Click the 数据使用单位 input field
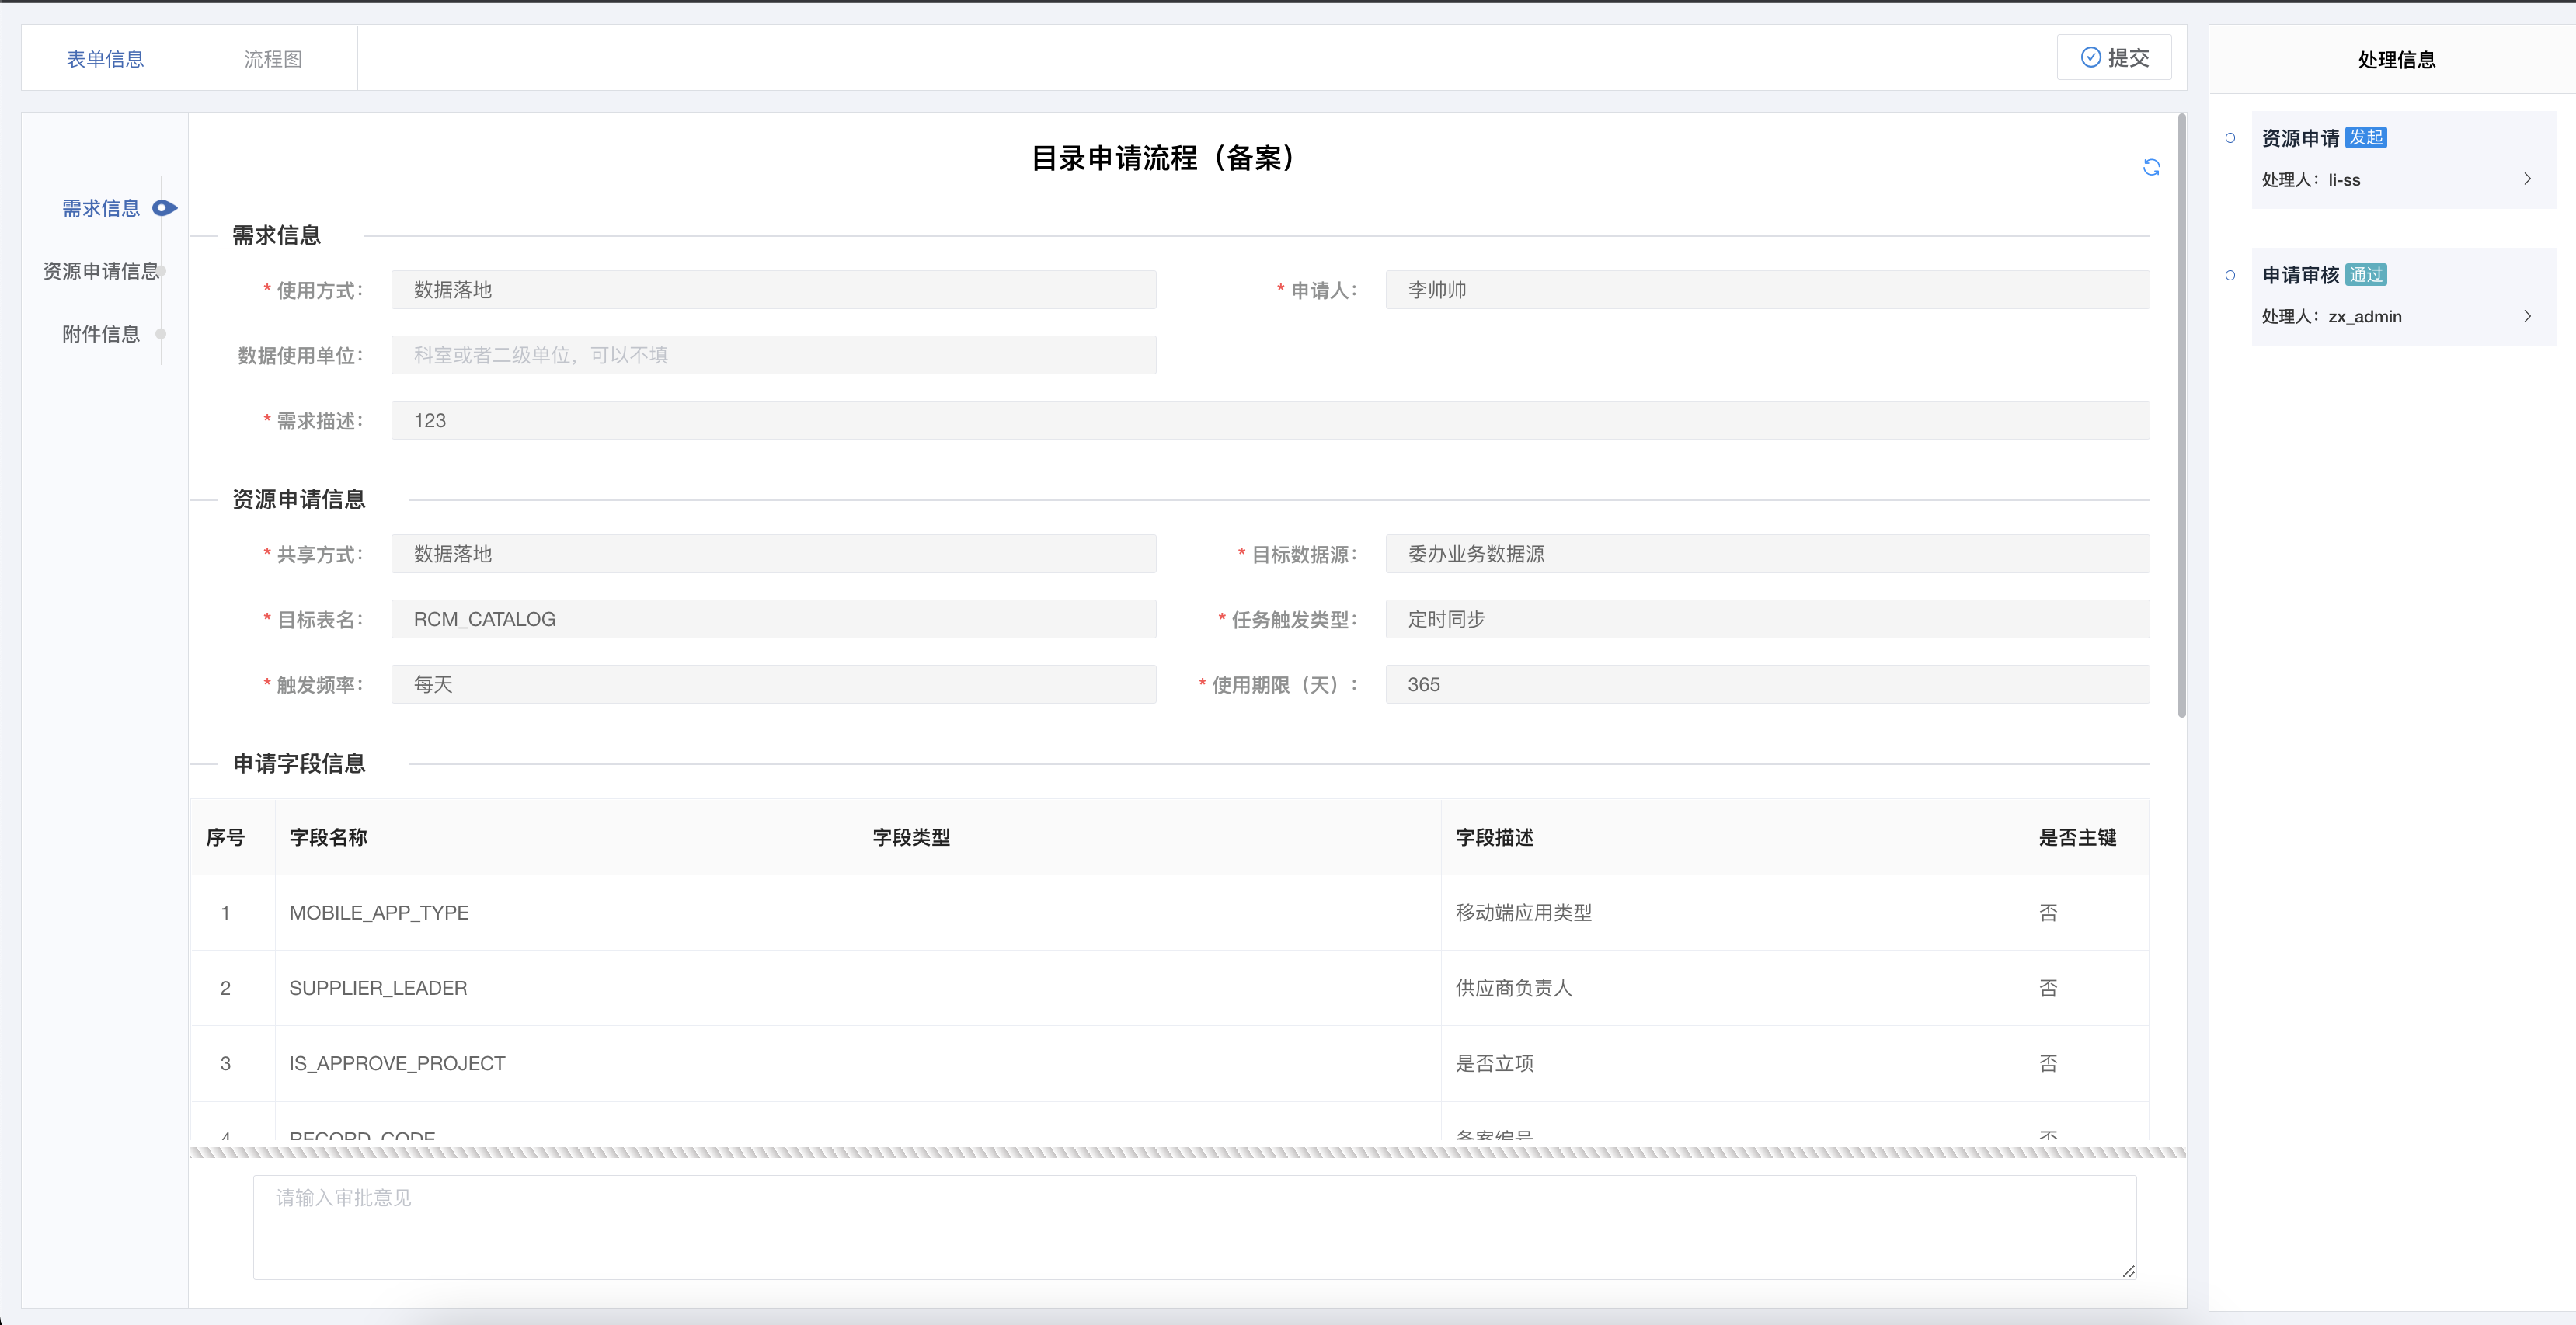Screen dimensions: 2576x1325 coord(773,355)
